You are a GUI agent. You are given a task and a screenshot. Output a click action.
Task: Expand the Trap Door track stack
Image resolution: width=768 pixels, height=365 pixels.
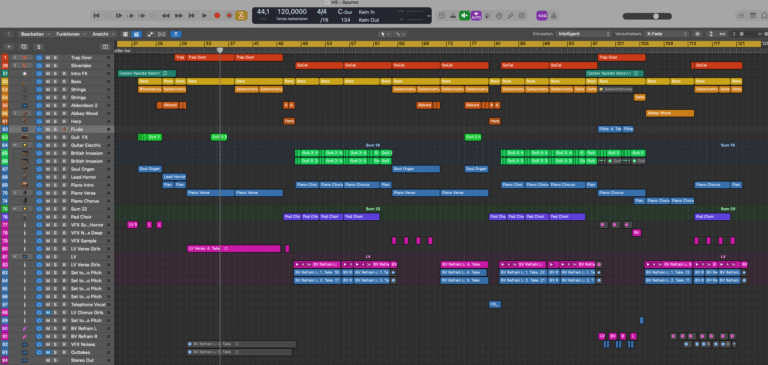click(15, 58)
